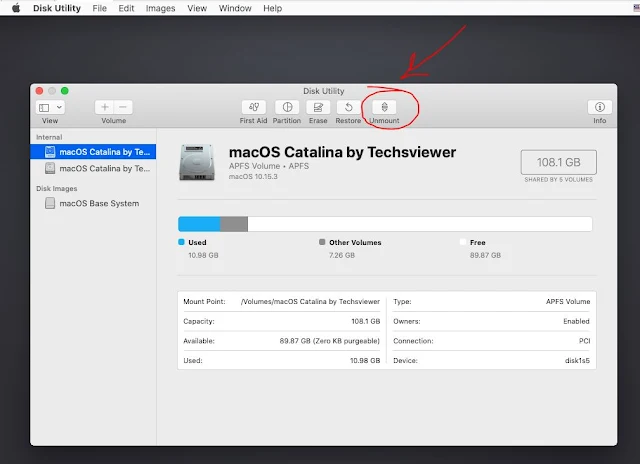The height and width of the screenshot is (464, 640).
Task: Click the macOS 10.15.3 version text
Action: 253,177
